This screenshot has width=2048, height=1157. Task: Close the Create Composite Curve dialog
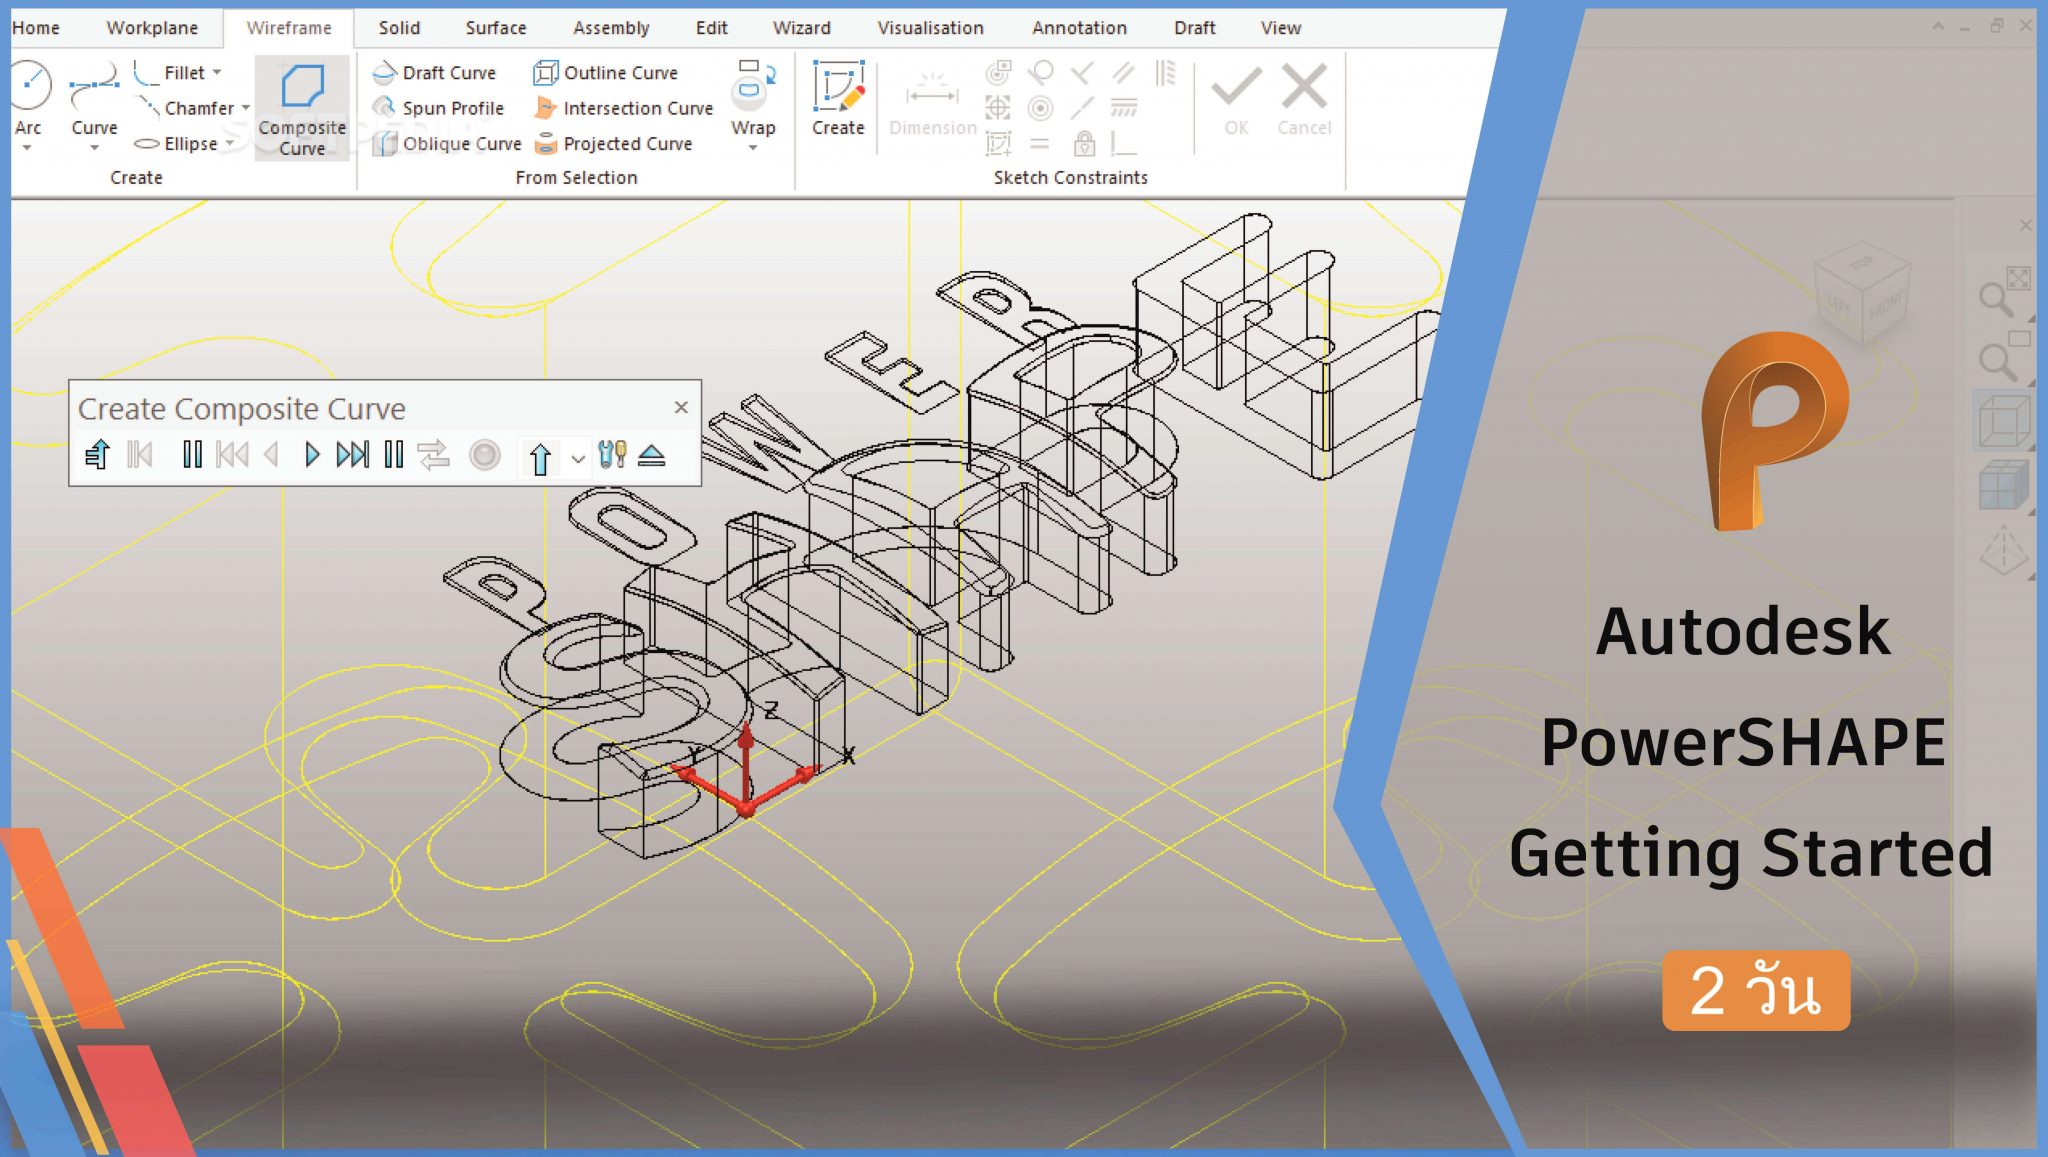(x=681, y=407)
